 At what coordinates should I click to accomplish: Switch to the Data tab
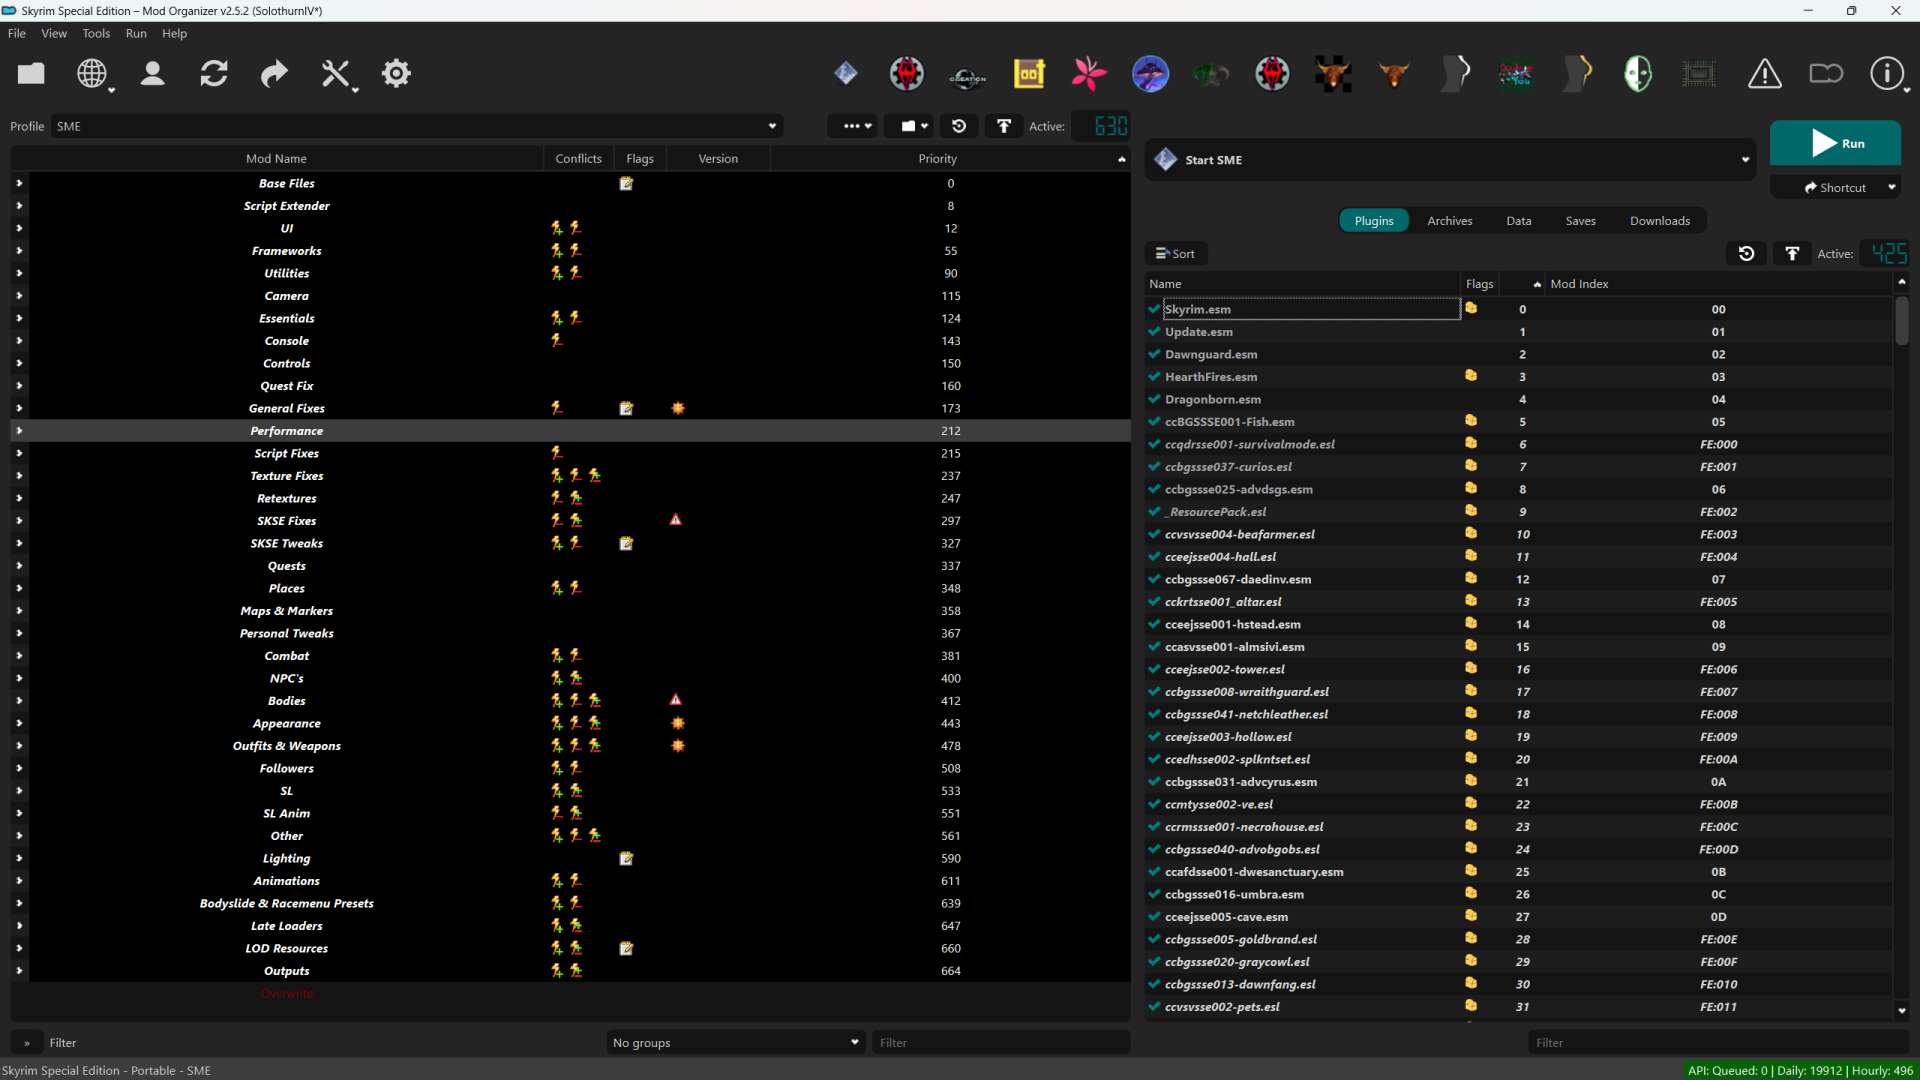[1518, 221]
